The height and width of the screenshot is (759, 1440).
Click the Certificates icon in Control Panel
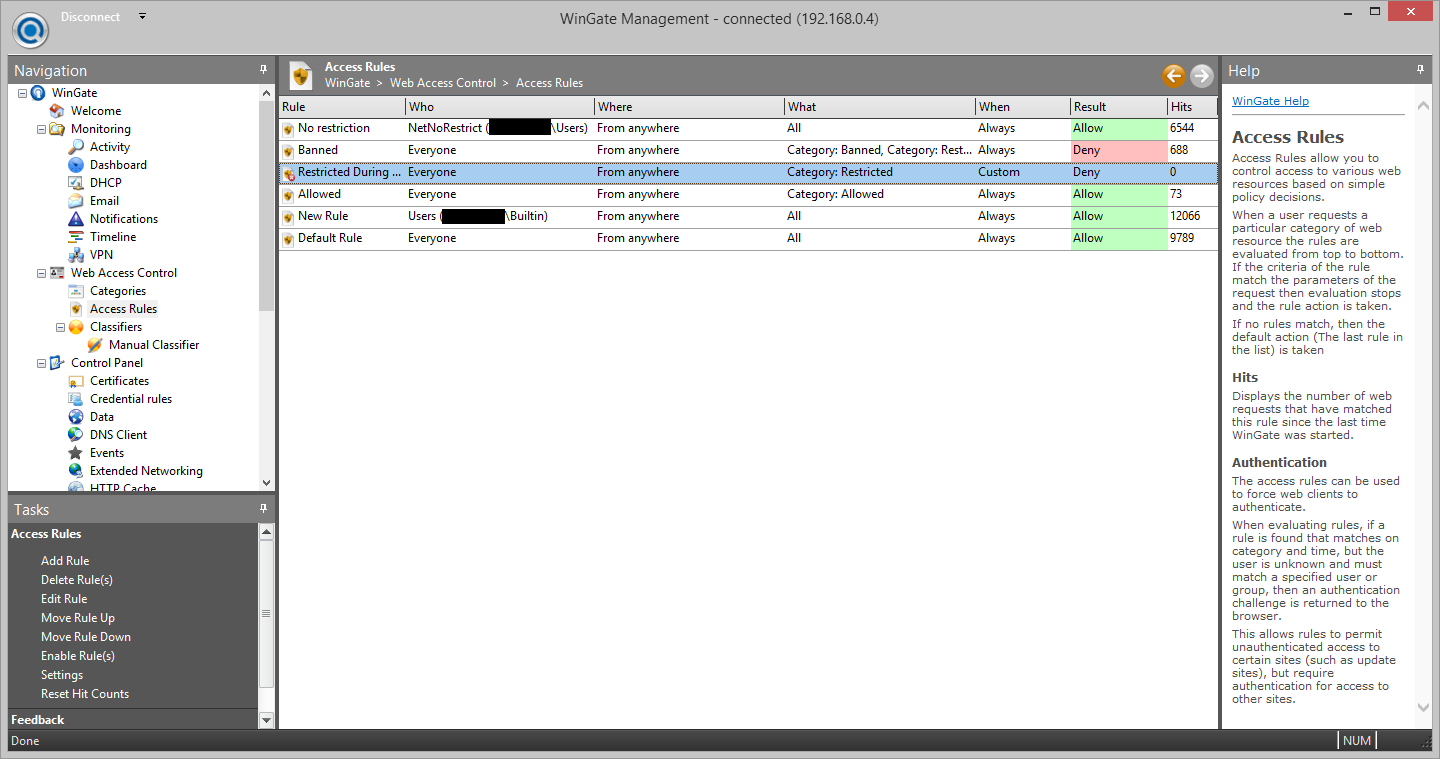(76, 381)
